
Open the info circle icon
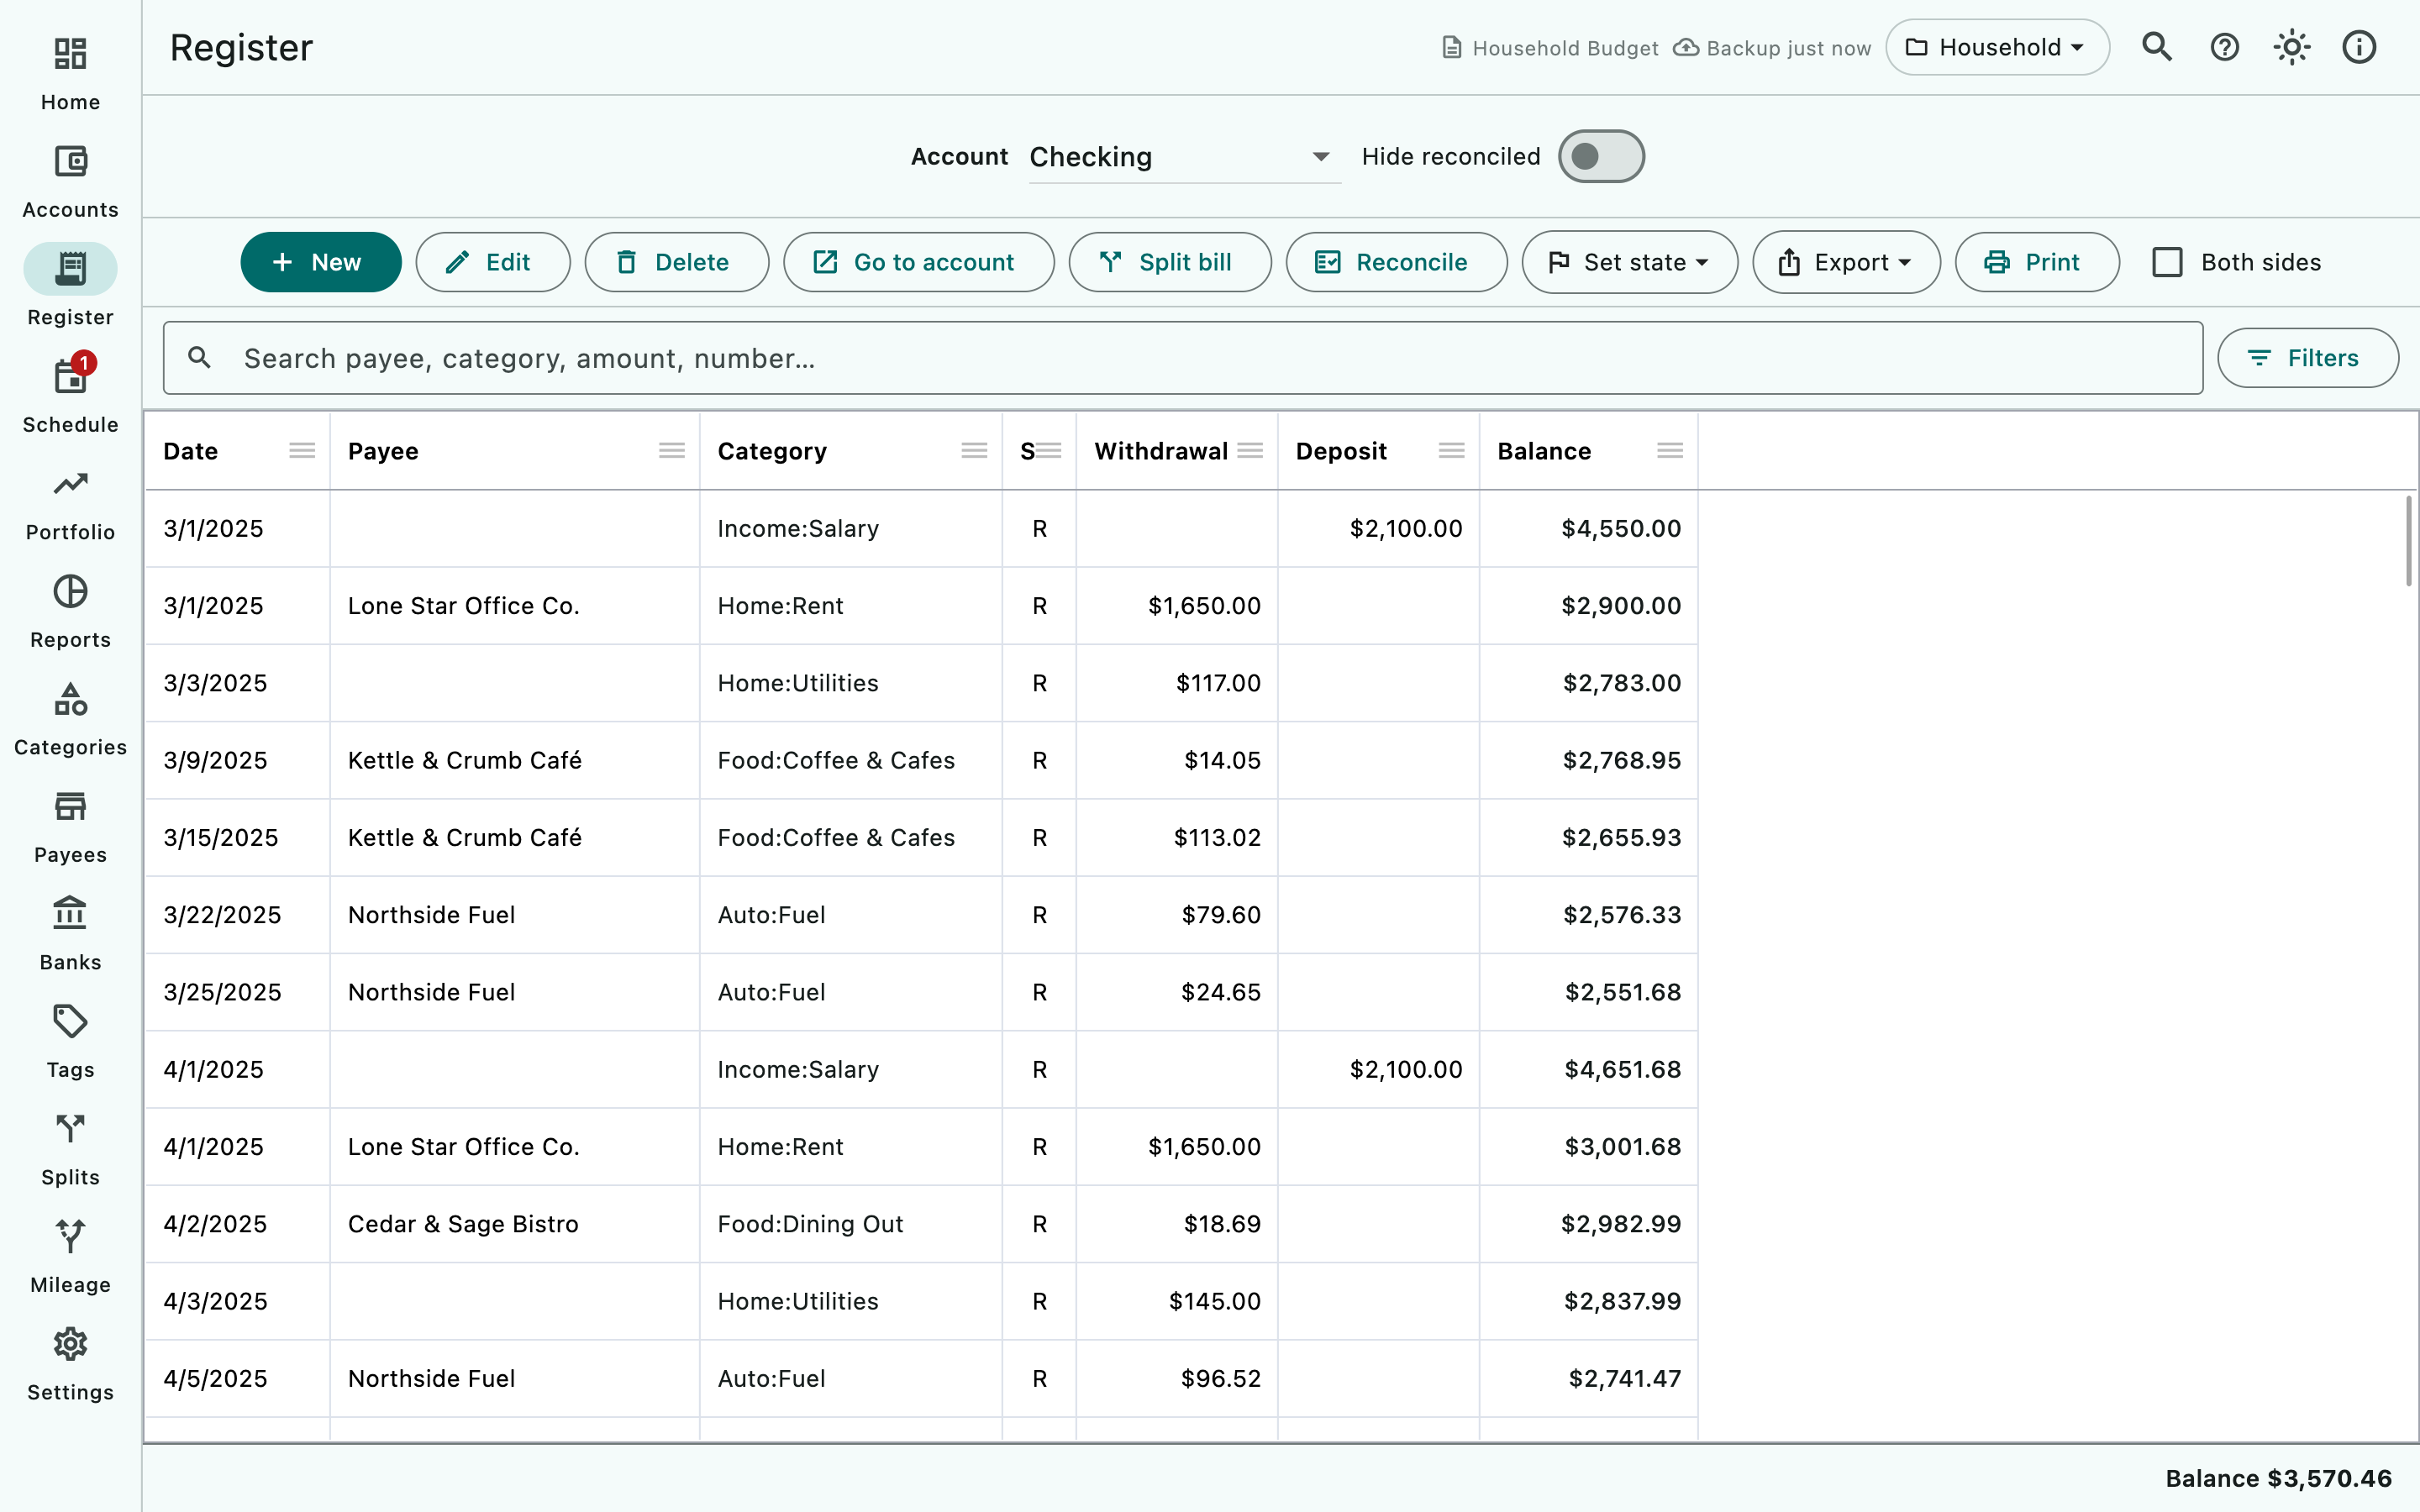pos(2359,47)
